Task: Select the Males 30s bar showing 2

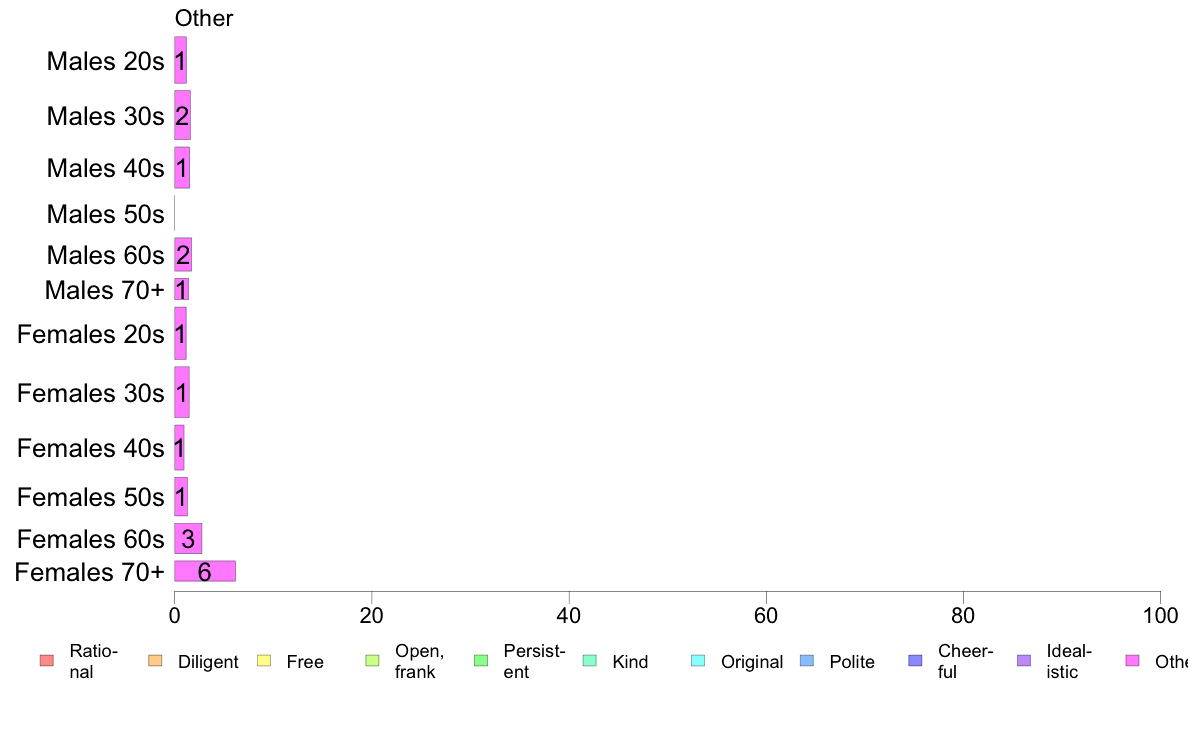Action: coord(183,115)
